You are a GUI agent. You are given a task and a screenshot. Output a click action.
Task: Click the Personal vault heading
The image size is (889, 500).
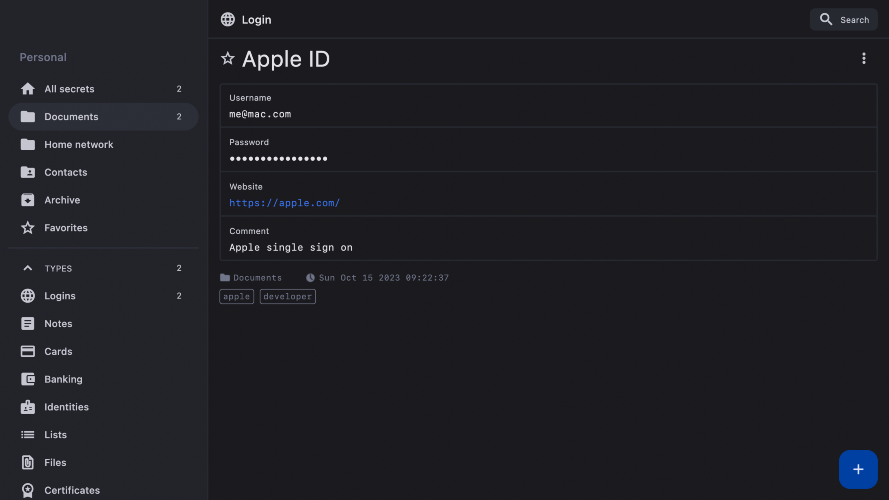(43, 57)
